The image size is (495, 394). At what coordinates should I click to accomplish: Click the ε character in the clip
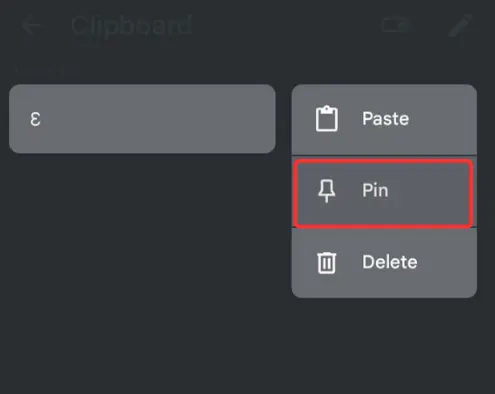click(35, 119)
